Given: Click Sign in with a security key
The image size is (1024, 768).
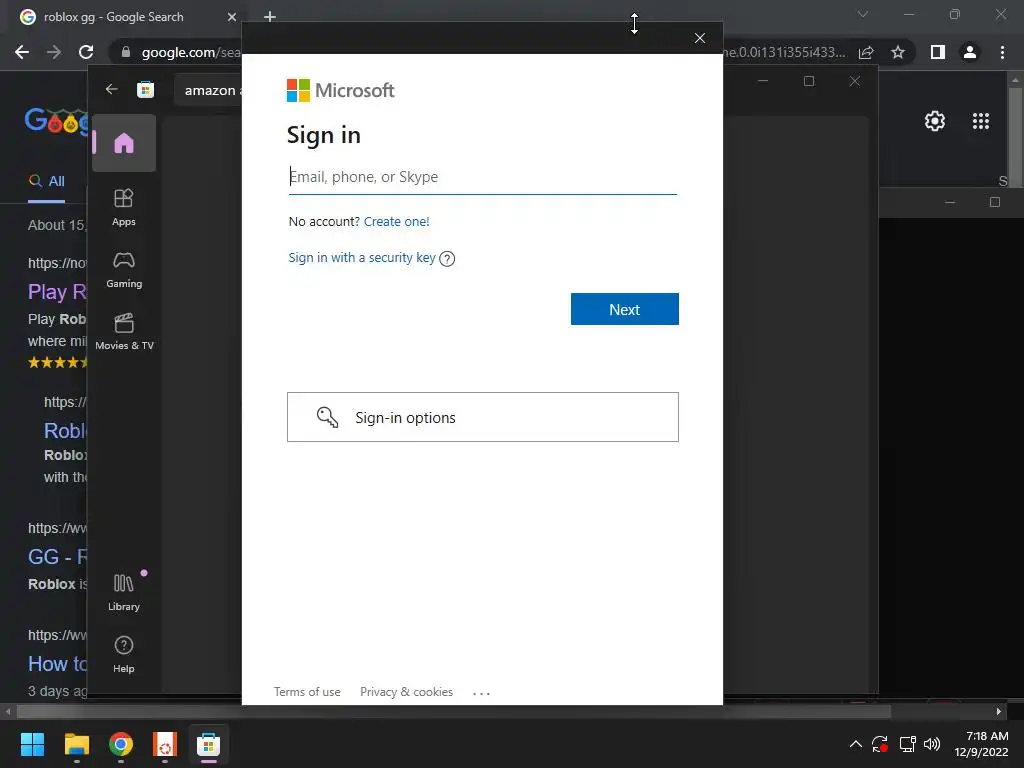Looking at the screenshot, I should tap(362, 257).
